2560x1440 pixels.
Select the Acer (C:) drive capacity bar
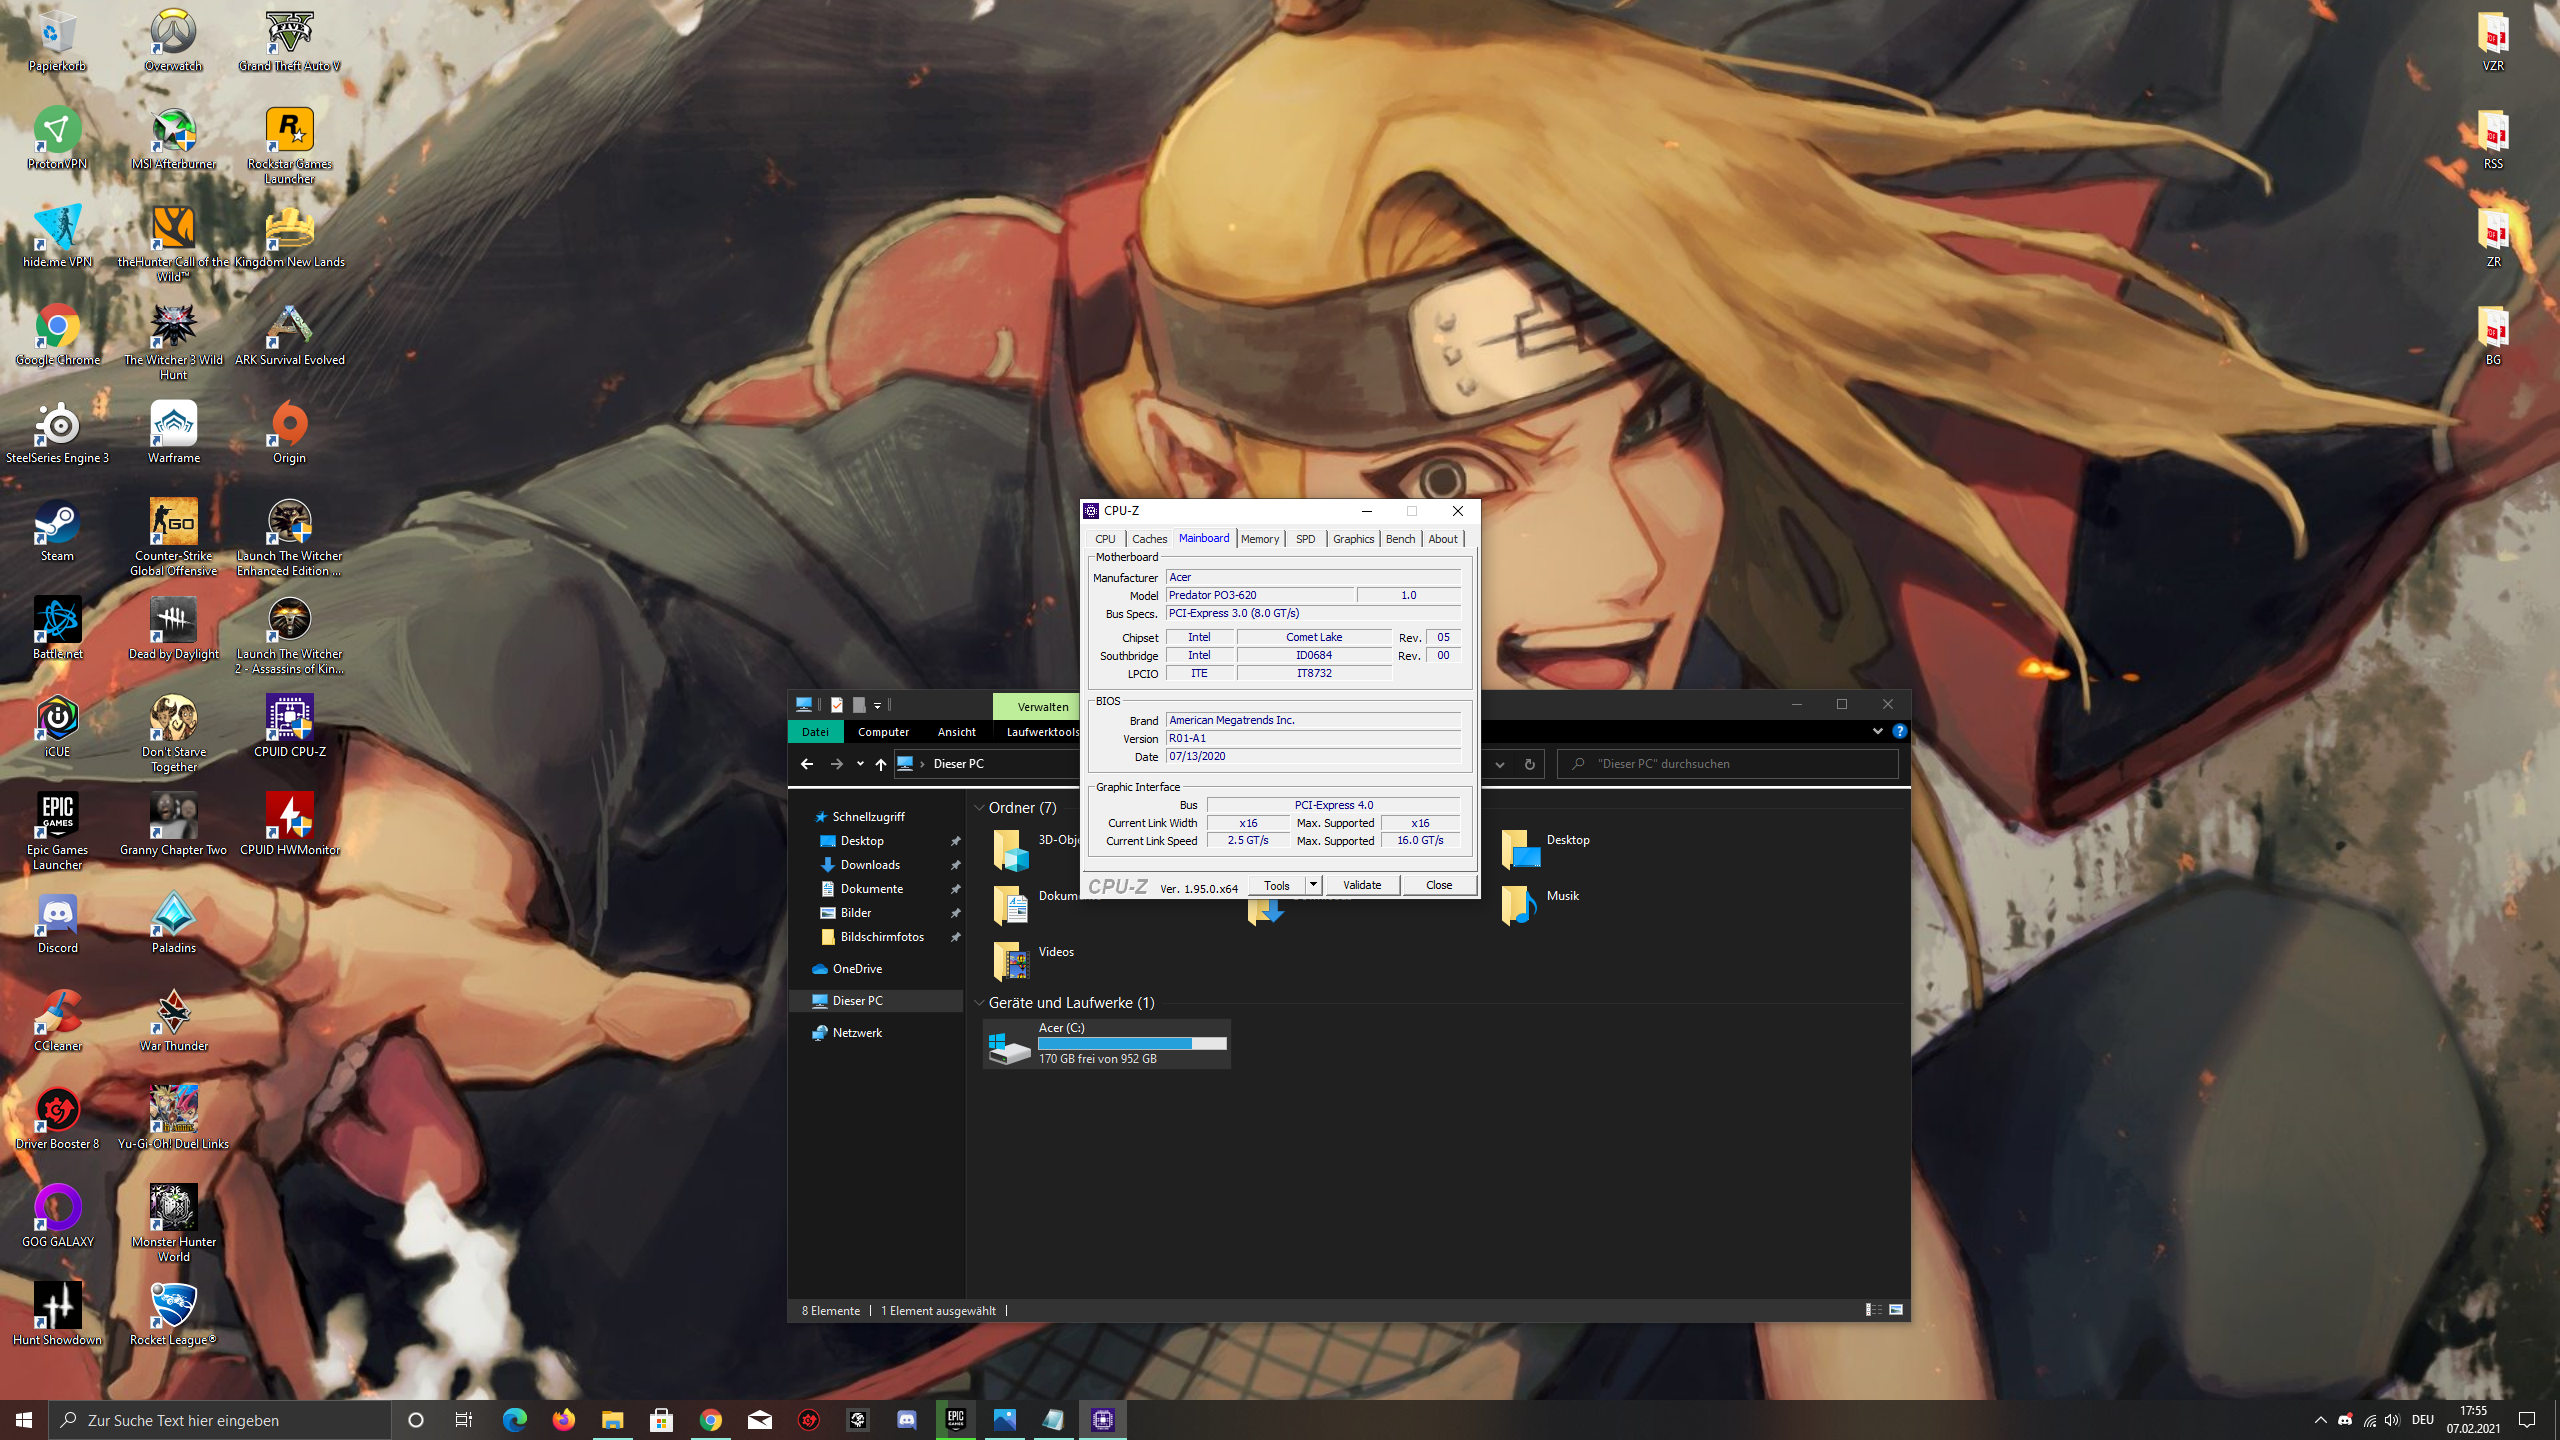[1132, 1043]
